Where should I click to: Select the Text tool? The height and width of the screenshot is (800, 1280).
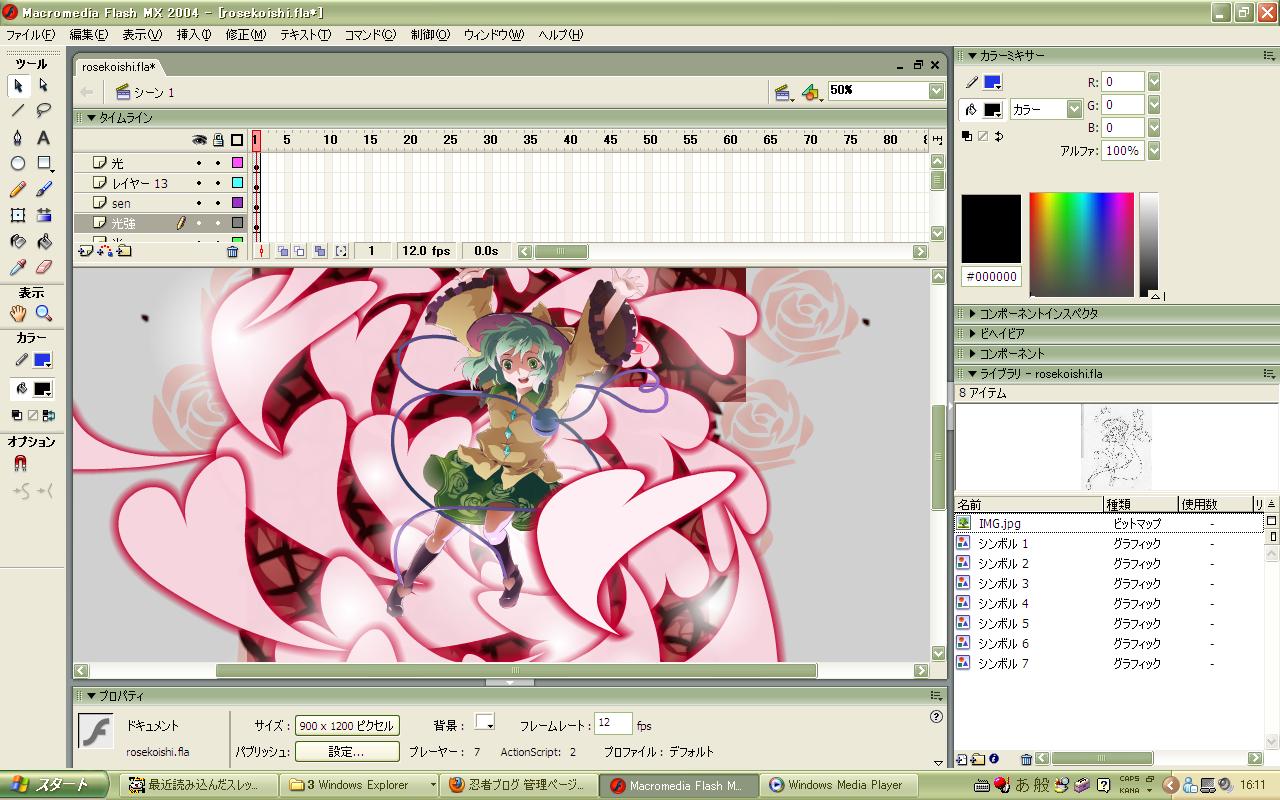point(44,138)
